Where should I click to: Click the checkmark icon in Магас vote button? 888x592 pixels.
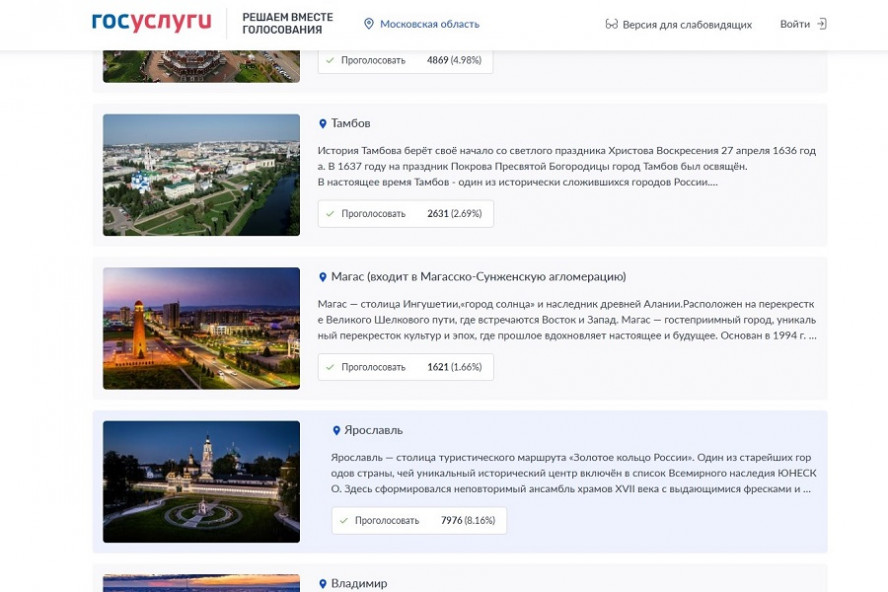[x=330, y=367]
